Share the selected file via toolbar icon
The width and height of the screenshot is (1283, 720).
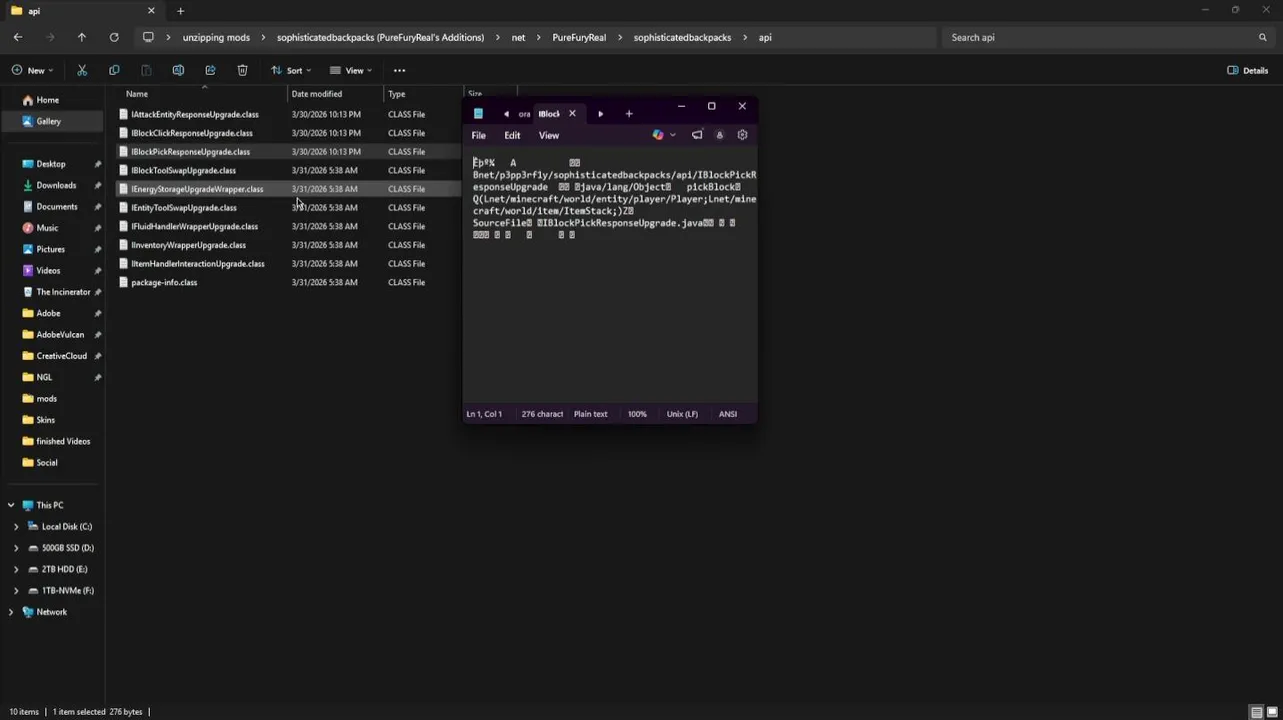(x=210, y=70)
